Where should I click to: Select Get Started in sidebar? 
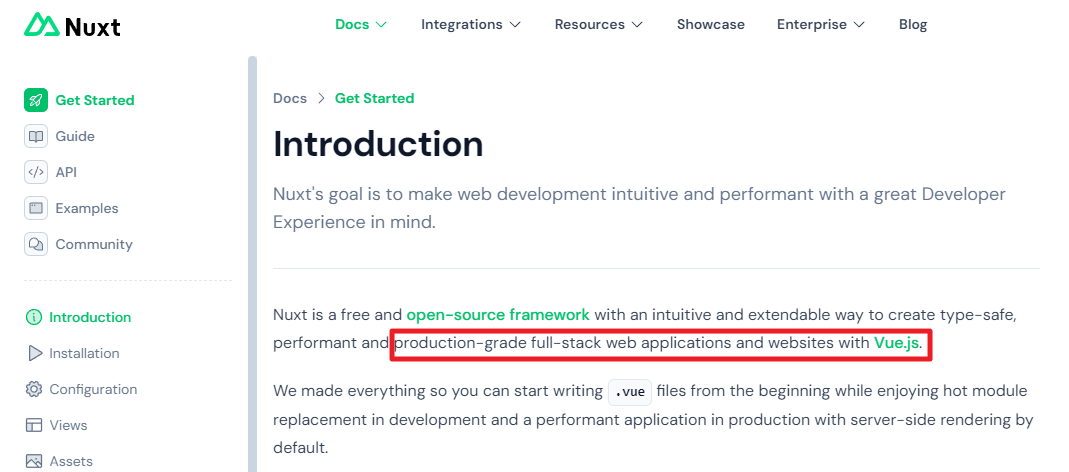(95, 100)
